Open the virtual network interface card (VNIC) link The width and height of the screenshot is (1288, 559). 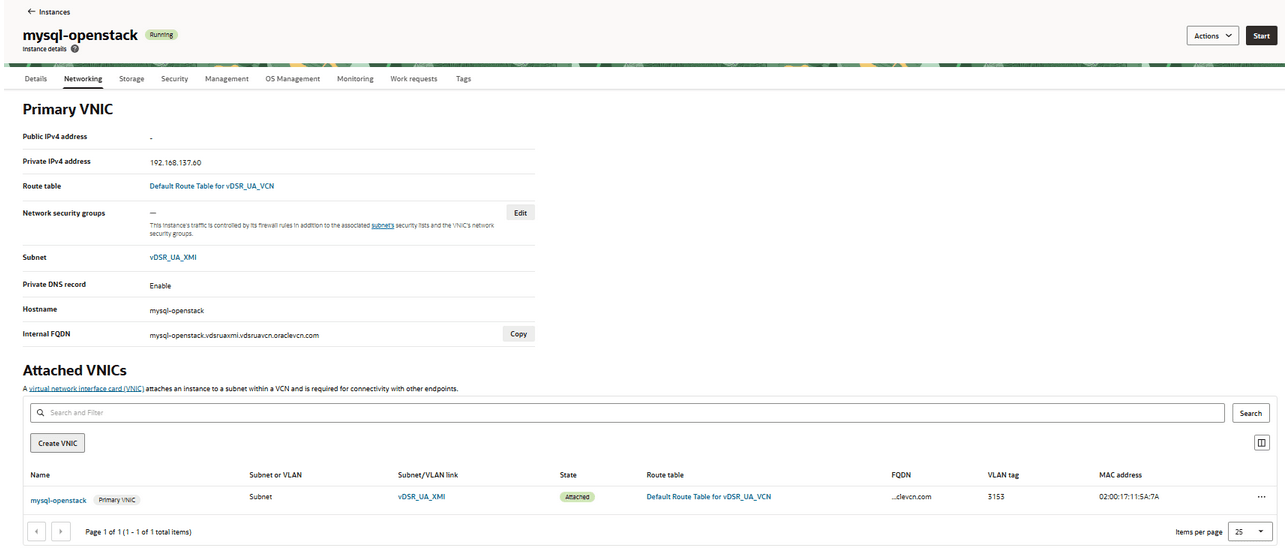[86, 388]
